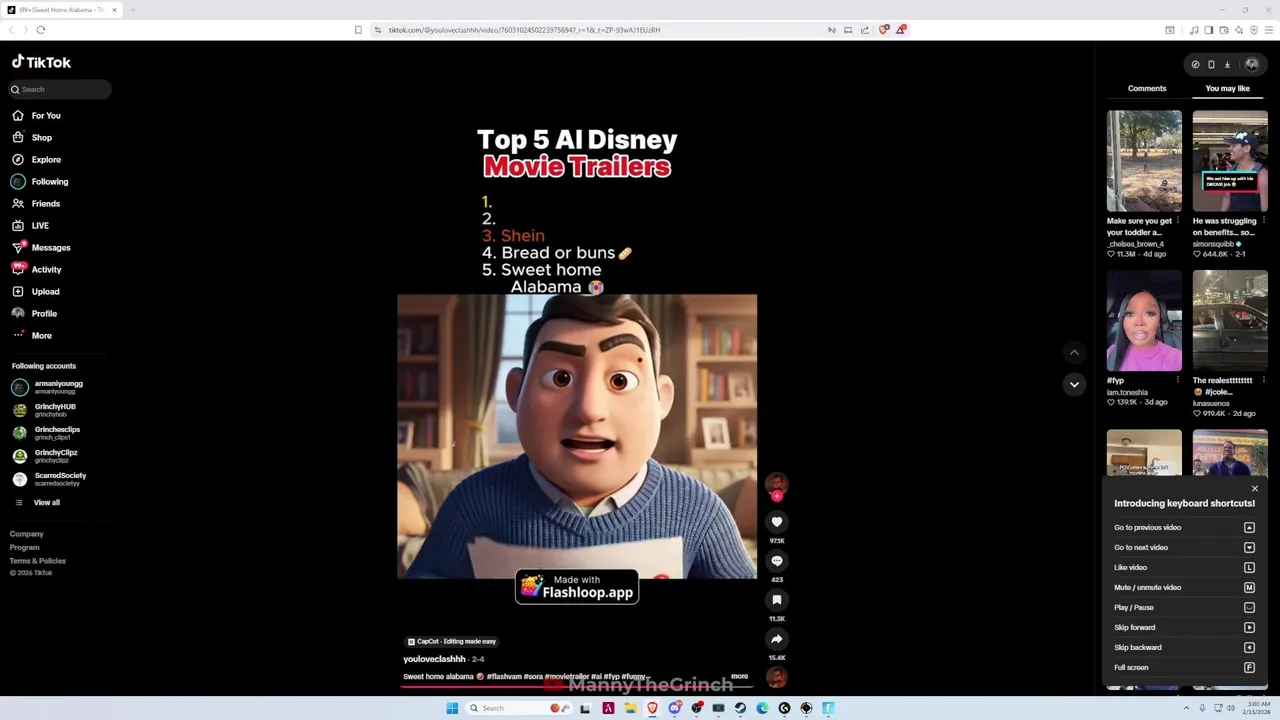The width and height of the screenshot is (1280, 720).
Task: Open the For You feed
Action: point(37,116)
